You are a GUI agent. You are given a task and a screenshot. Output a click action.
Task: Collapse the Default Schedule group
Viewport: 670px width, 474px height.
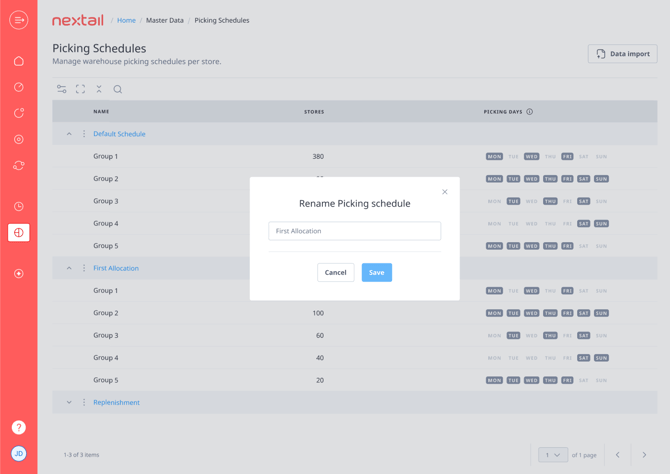(69, 134)
